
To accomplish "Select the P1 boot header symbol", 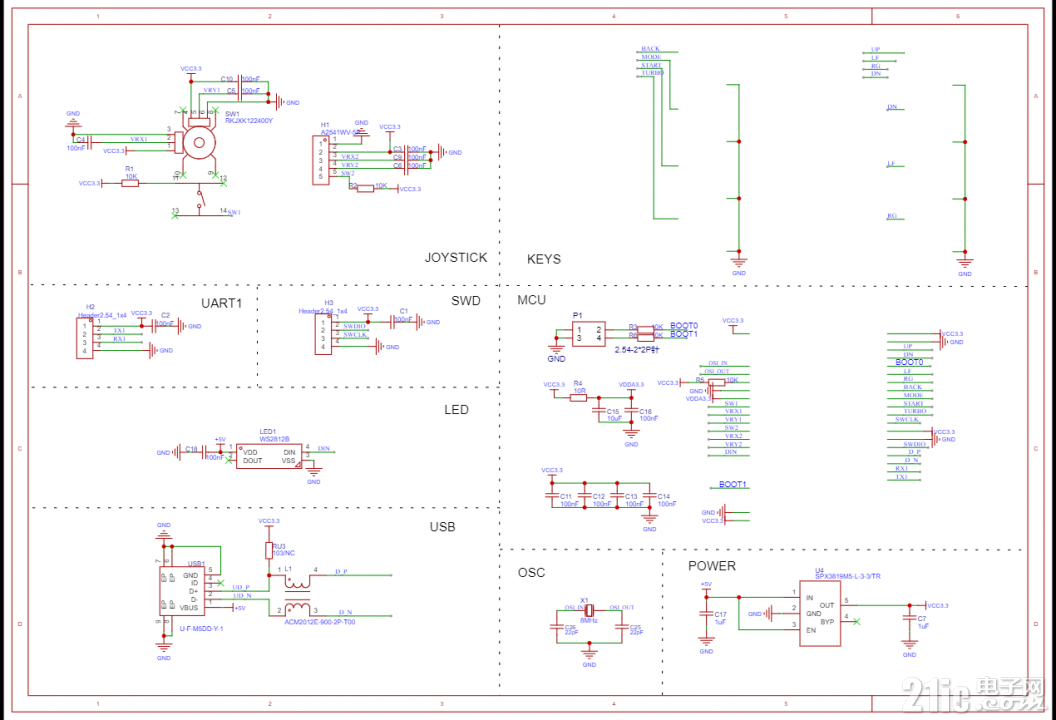I will tap(589, 333).
